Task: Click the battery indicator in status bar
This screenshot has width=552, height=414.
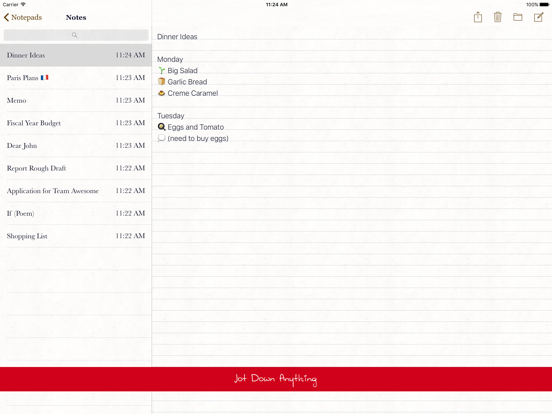Action: 544,5
